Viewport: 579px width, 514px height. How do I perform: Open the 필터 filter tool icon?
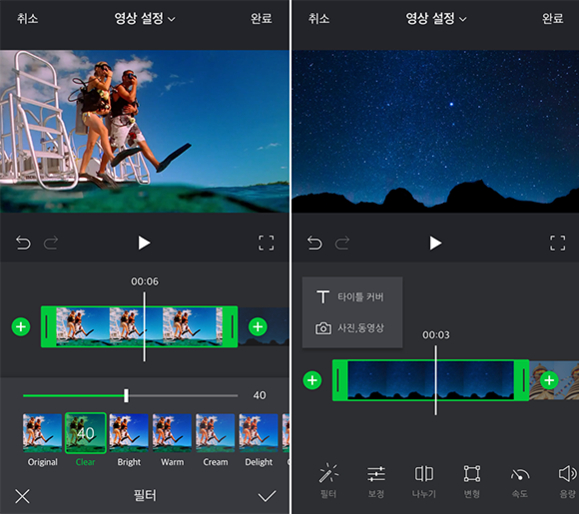click(328, 480)
